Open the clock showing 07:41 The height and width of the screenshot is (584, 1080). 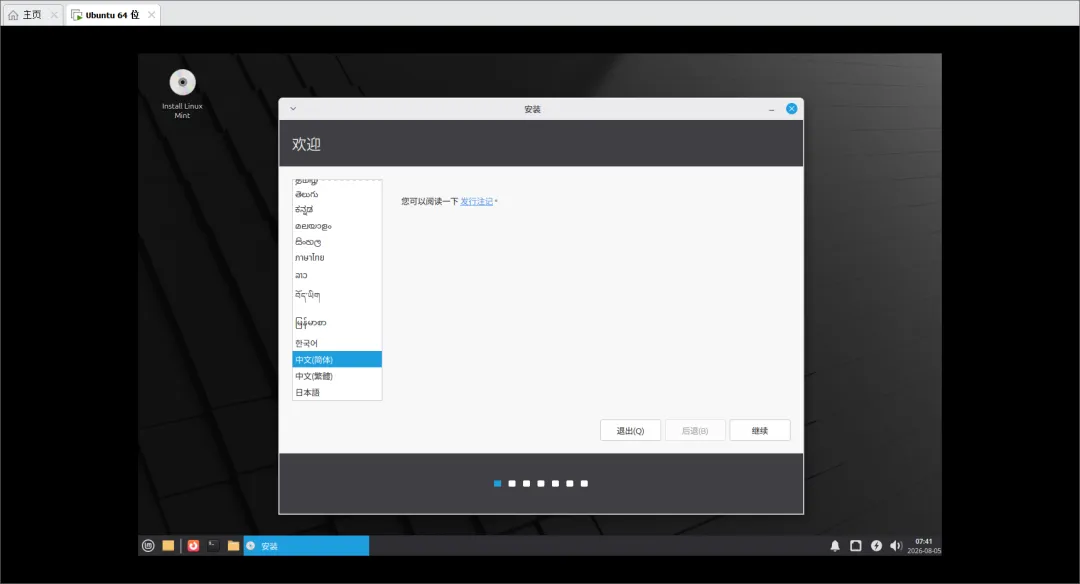[924, 545]
